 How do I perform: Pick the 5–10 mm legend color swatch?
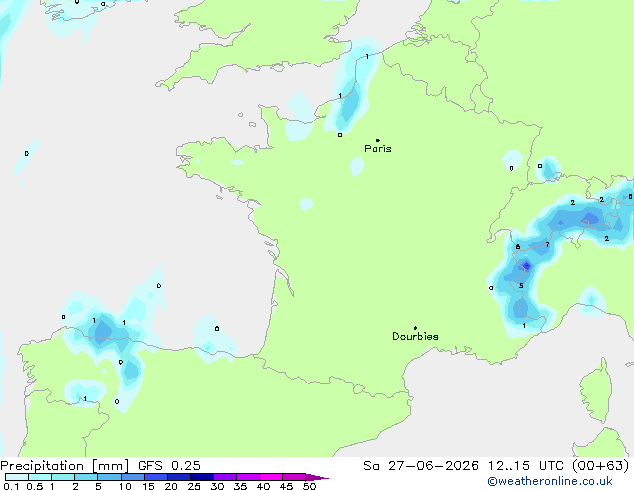tap(109, 477)
